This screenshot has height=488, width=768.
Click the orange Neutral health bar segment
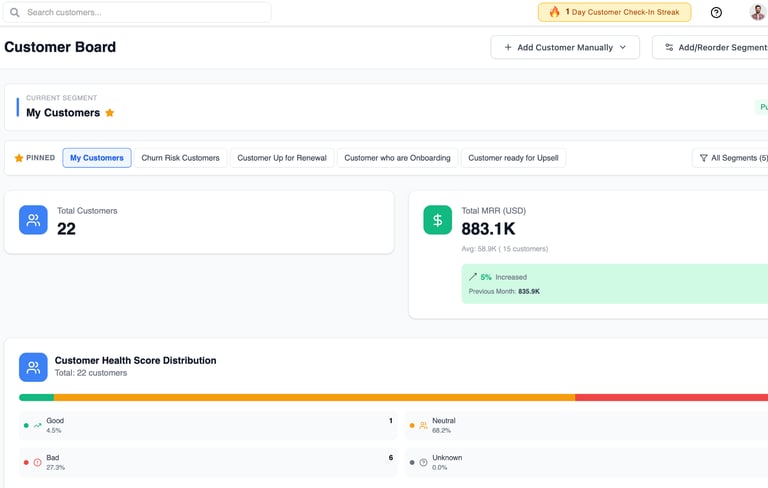[314, 398]
